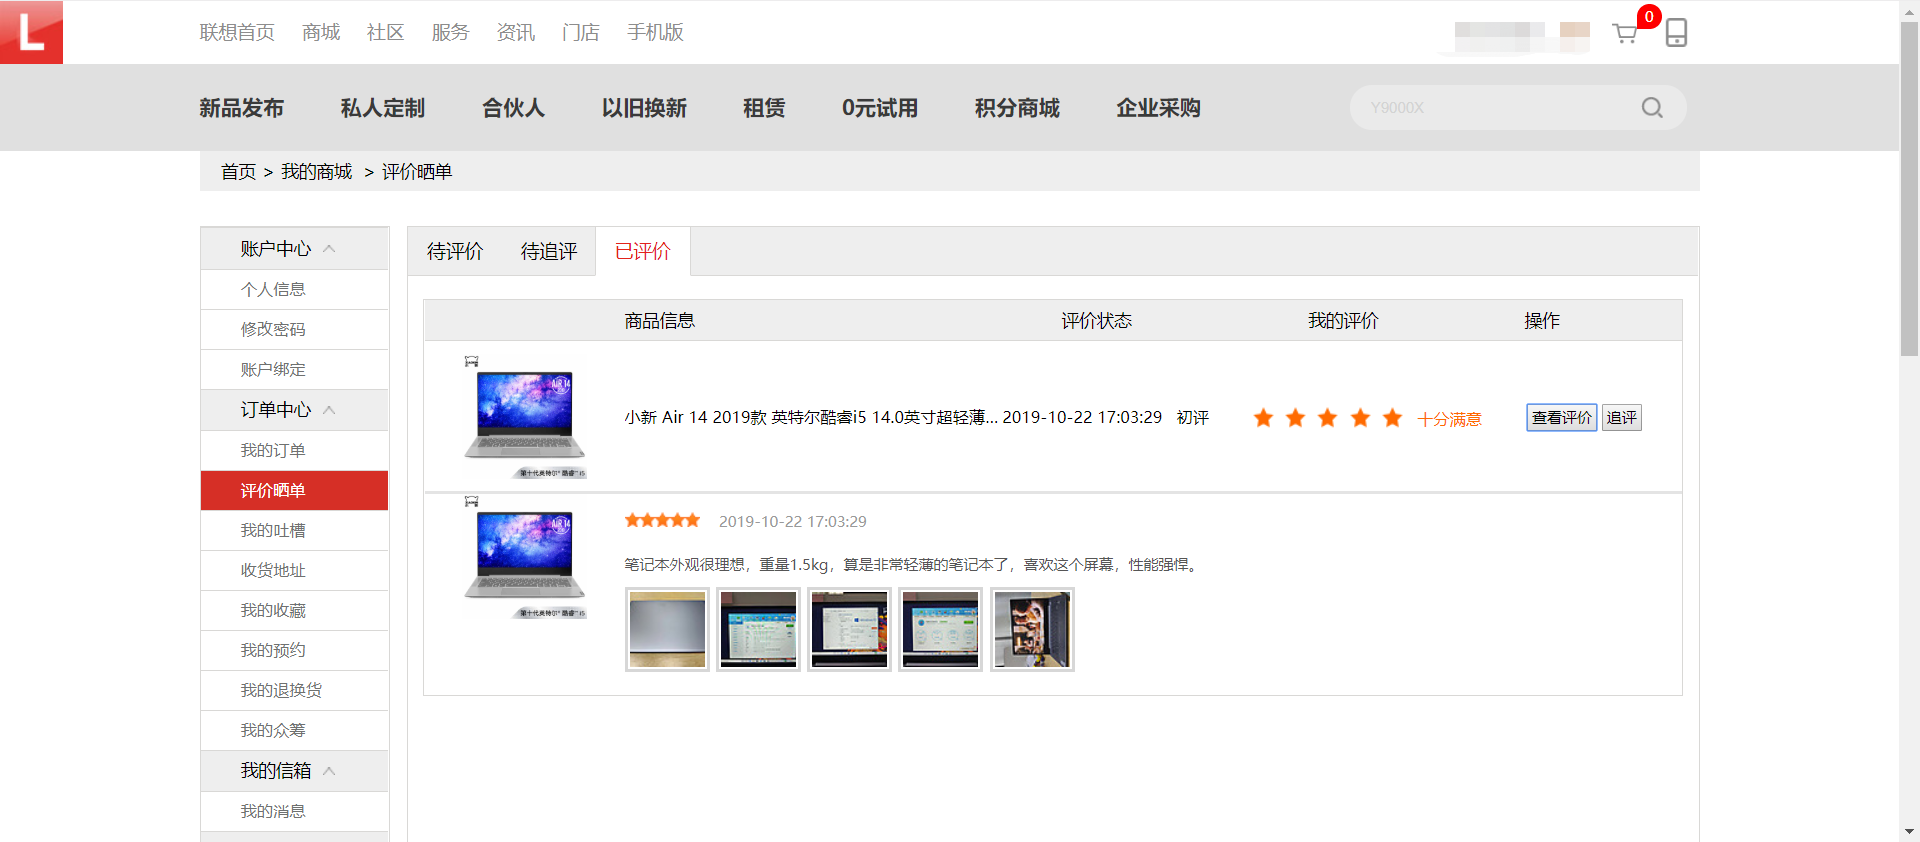Viewport: 1920px width, 842px height.
Task: Click the 查看评价 button
Action: (x=1561, y=418)
